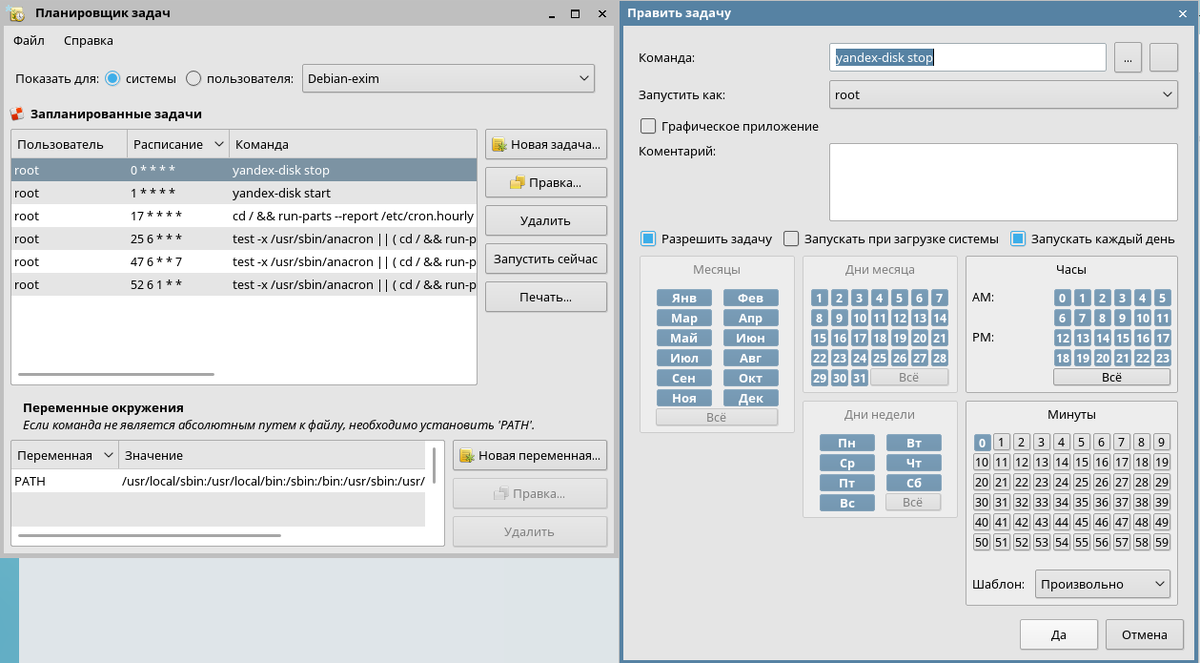Open the Debian-exim user dropdown

449,78
